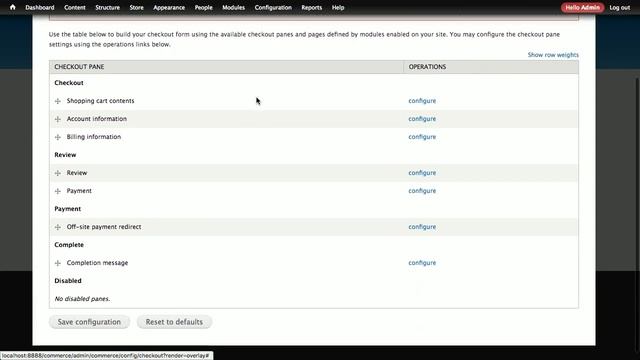This screenshot has height=360, width=640.
Task: Click drag handle for Off-site payment redirect
Action: [x=58, y=227]
